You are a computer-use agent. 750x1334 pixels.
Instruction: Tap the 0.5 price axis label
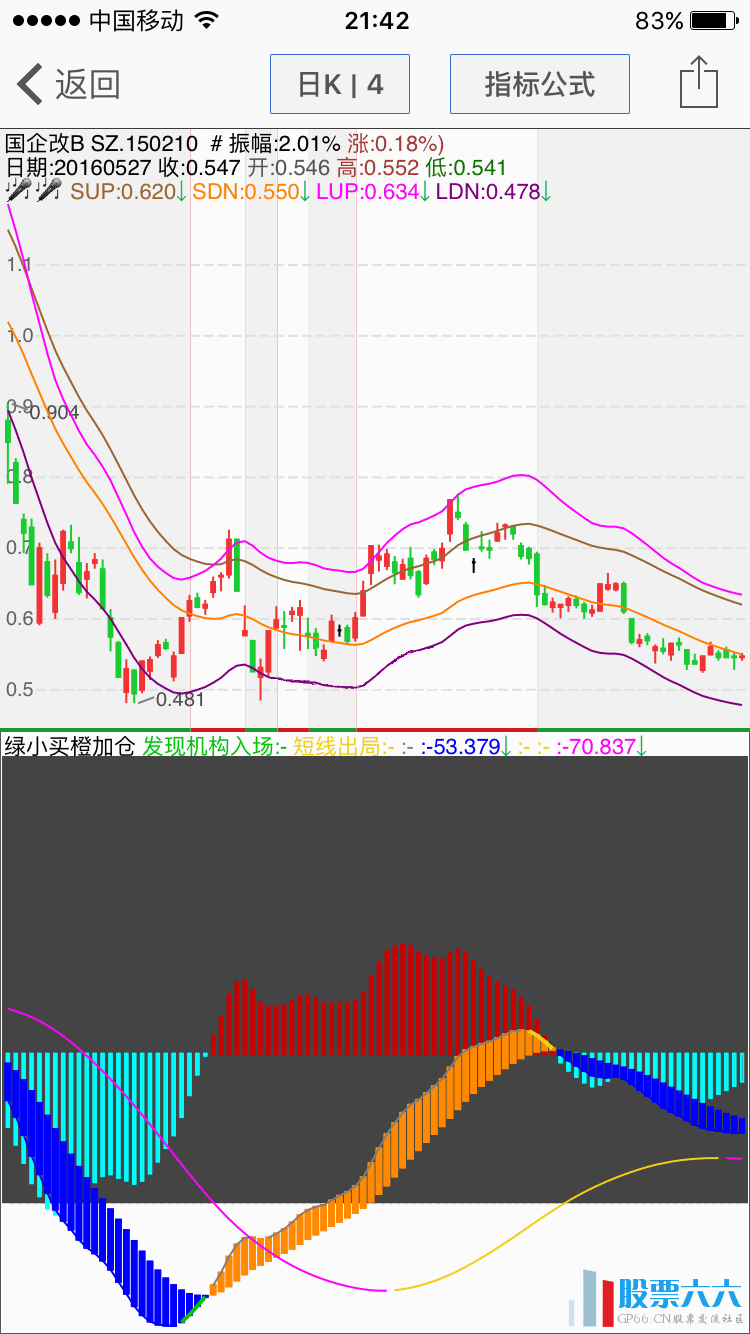19,689
